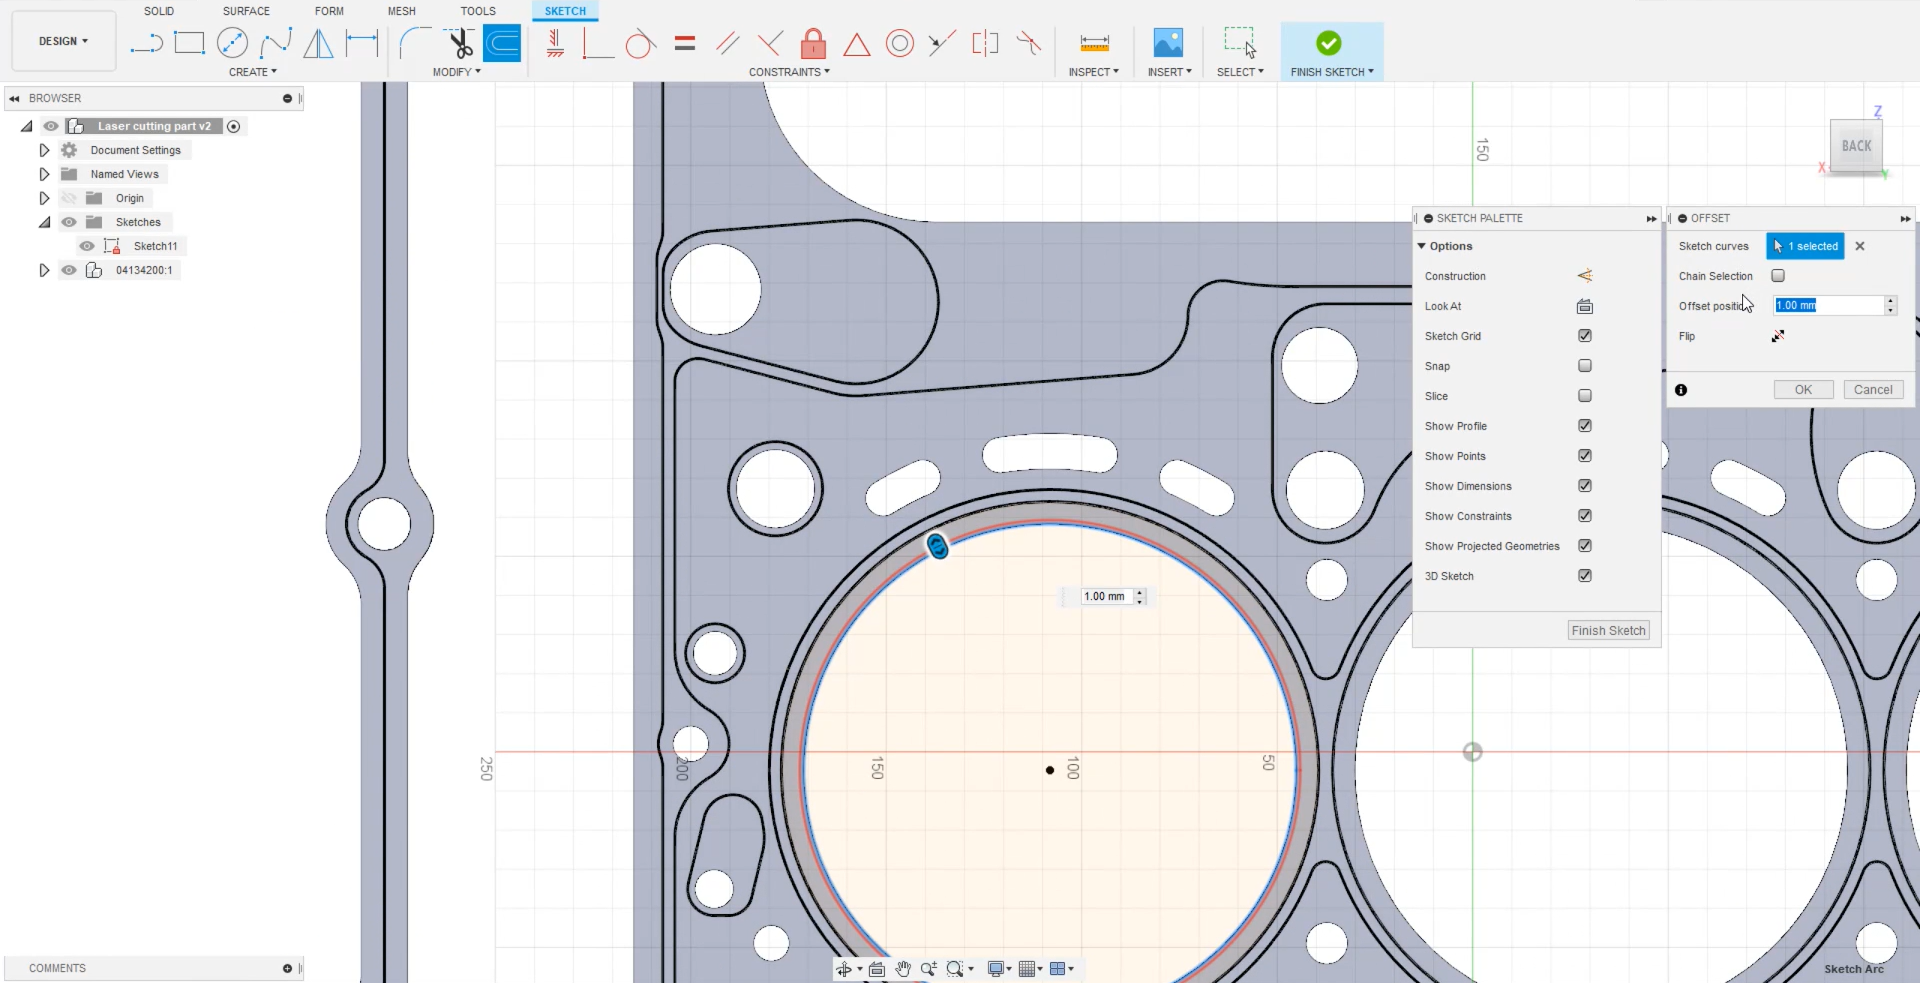Select the 2-Point Rectangle tool
Screen dimensions: 1920x983
point(190,43)
